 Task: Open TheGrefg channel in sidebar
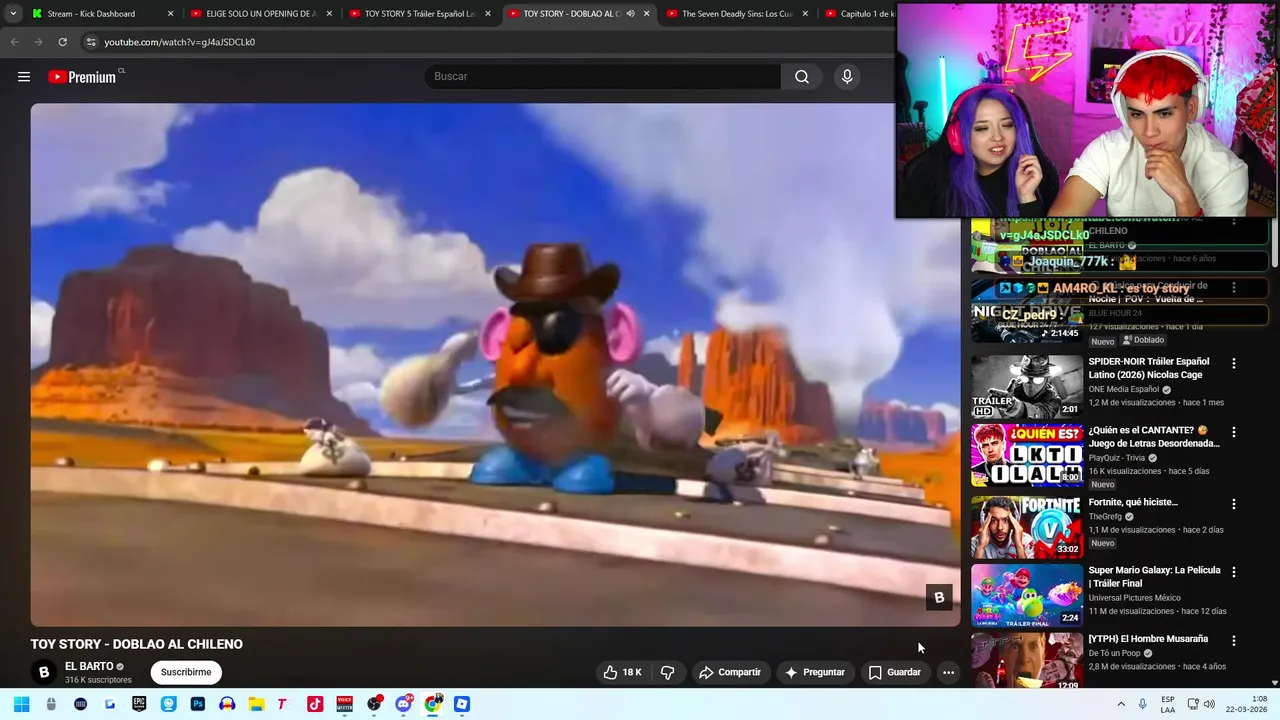[1105, 517]
